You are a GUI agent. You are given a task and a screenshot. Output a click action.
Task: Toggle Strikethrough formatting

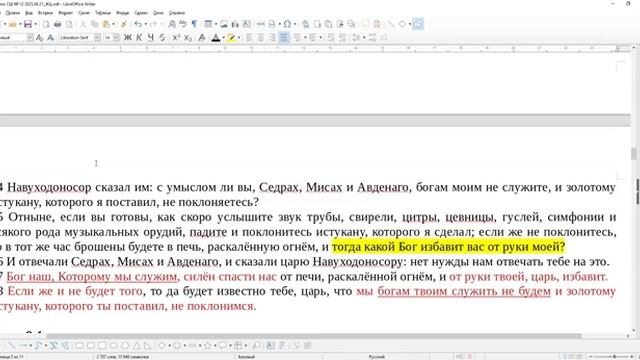click(162, 38)
